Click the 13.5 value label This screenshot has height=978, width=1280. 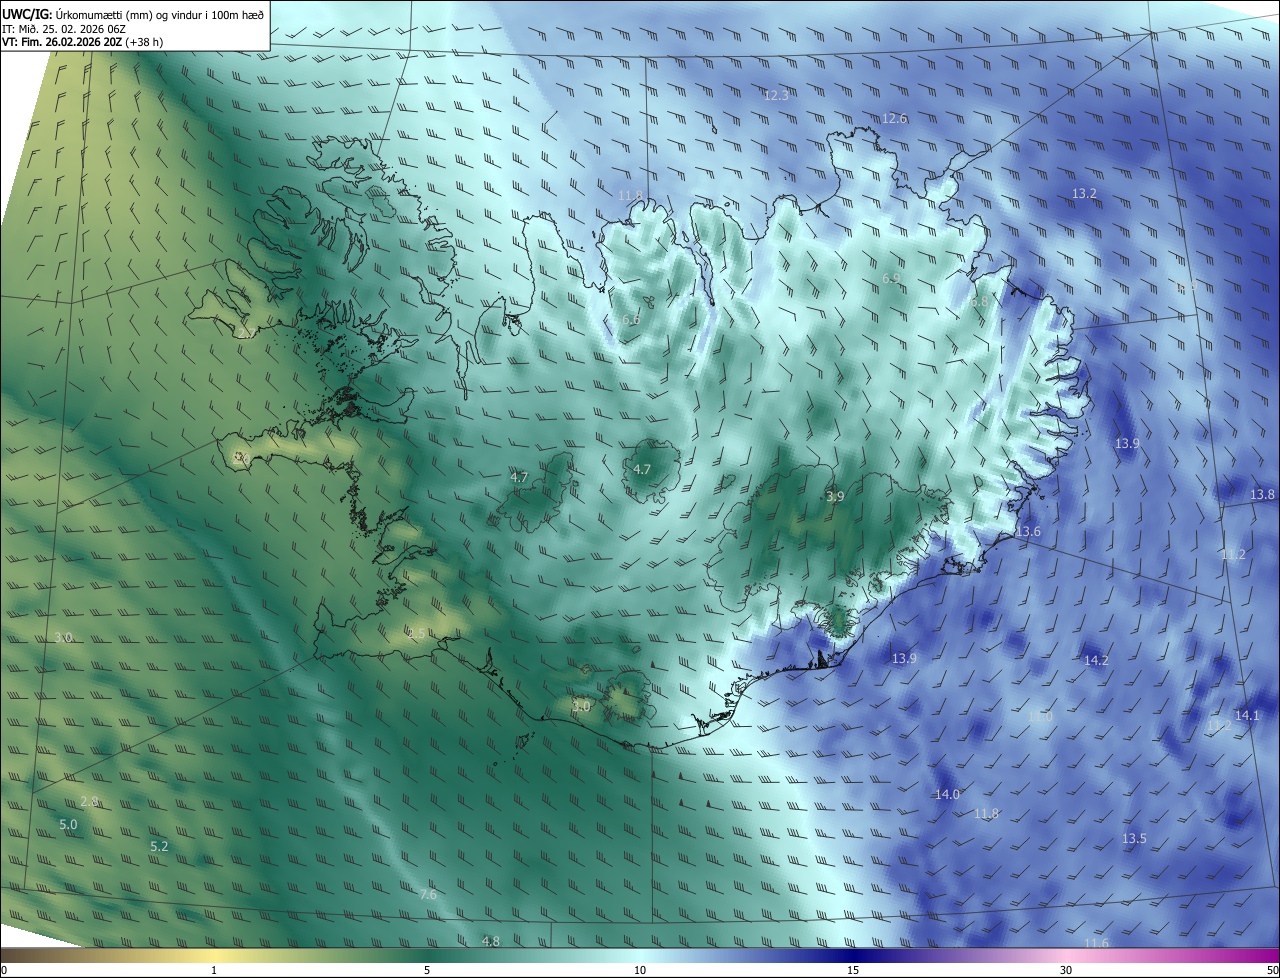[1134, 839]
